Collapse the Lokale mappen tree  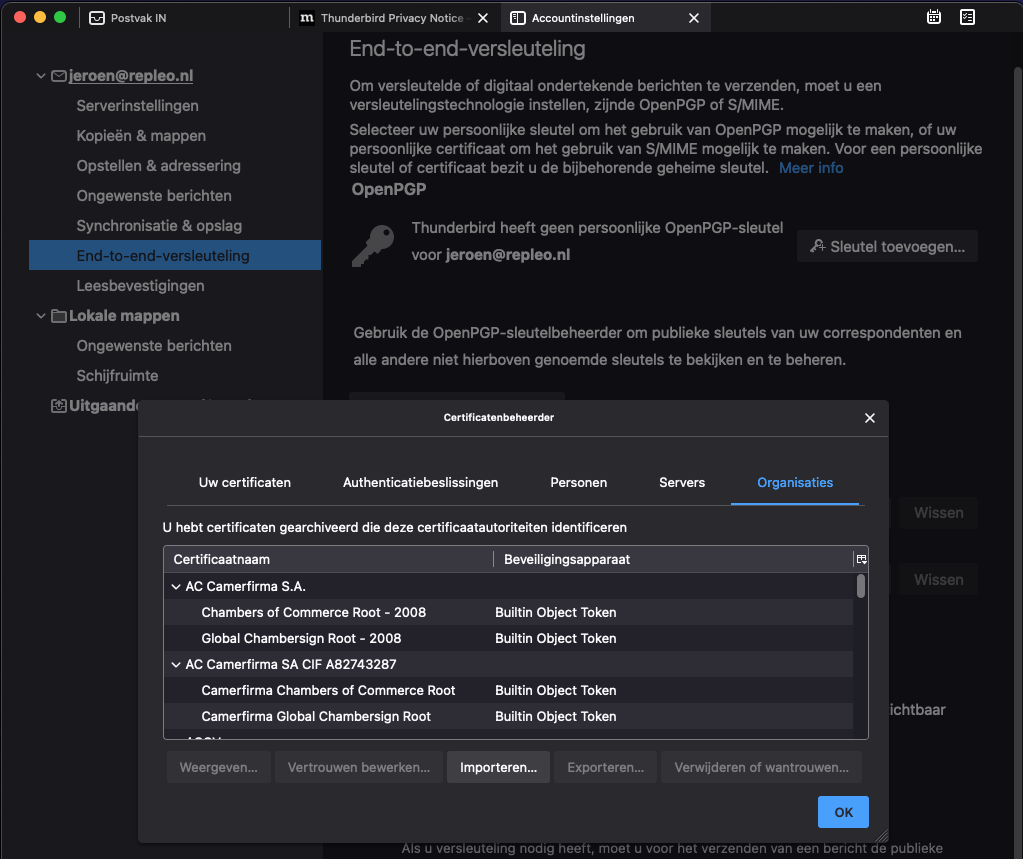pos(40,316)
